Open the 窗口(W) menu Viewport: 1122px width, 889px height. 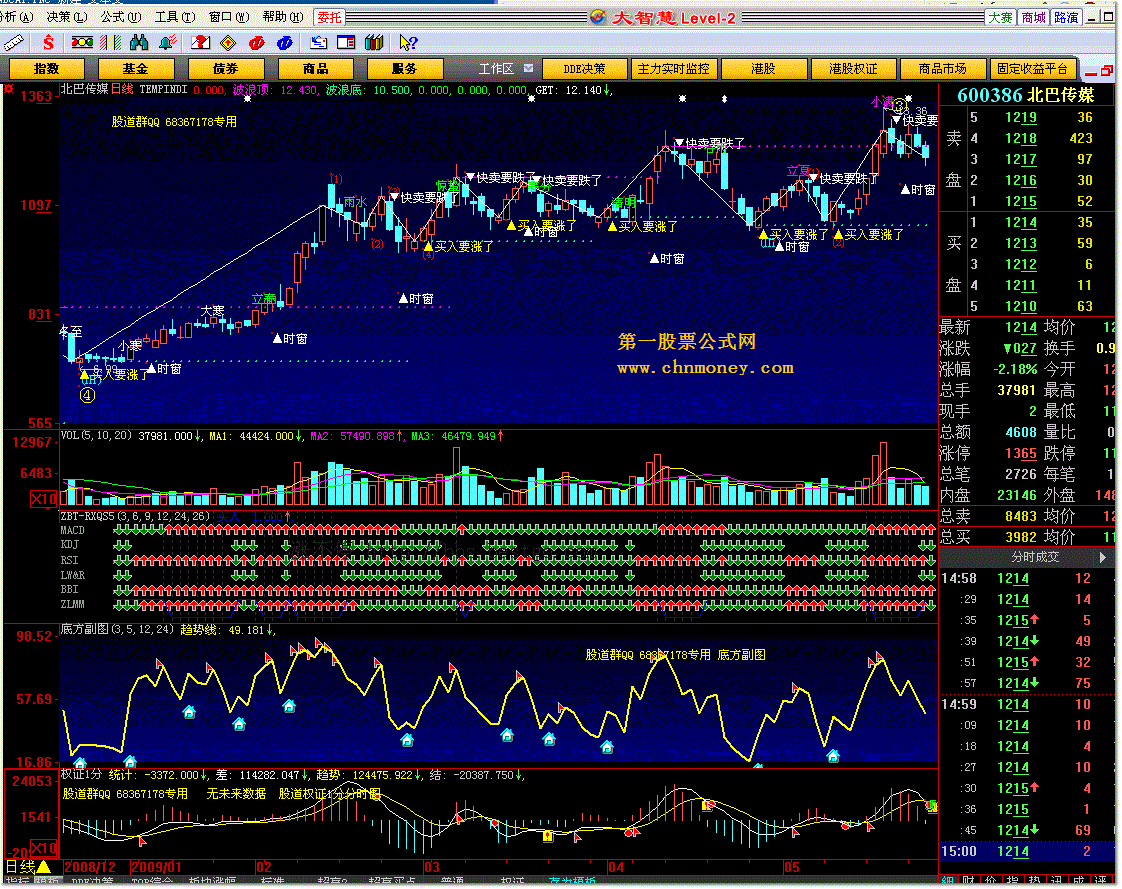pyautogui.click(x=229, y=16)
